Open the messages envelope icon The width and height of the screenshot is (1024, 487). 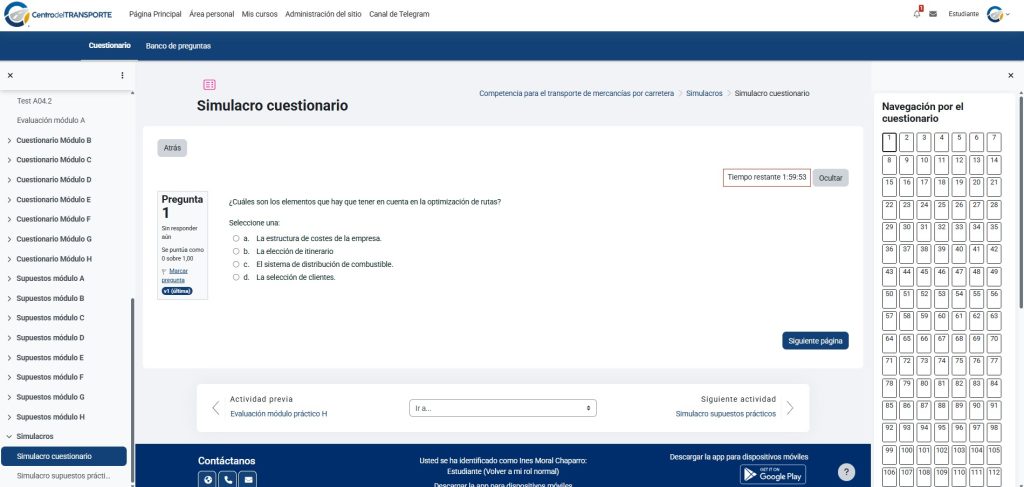[933, 14]
